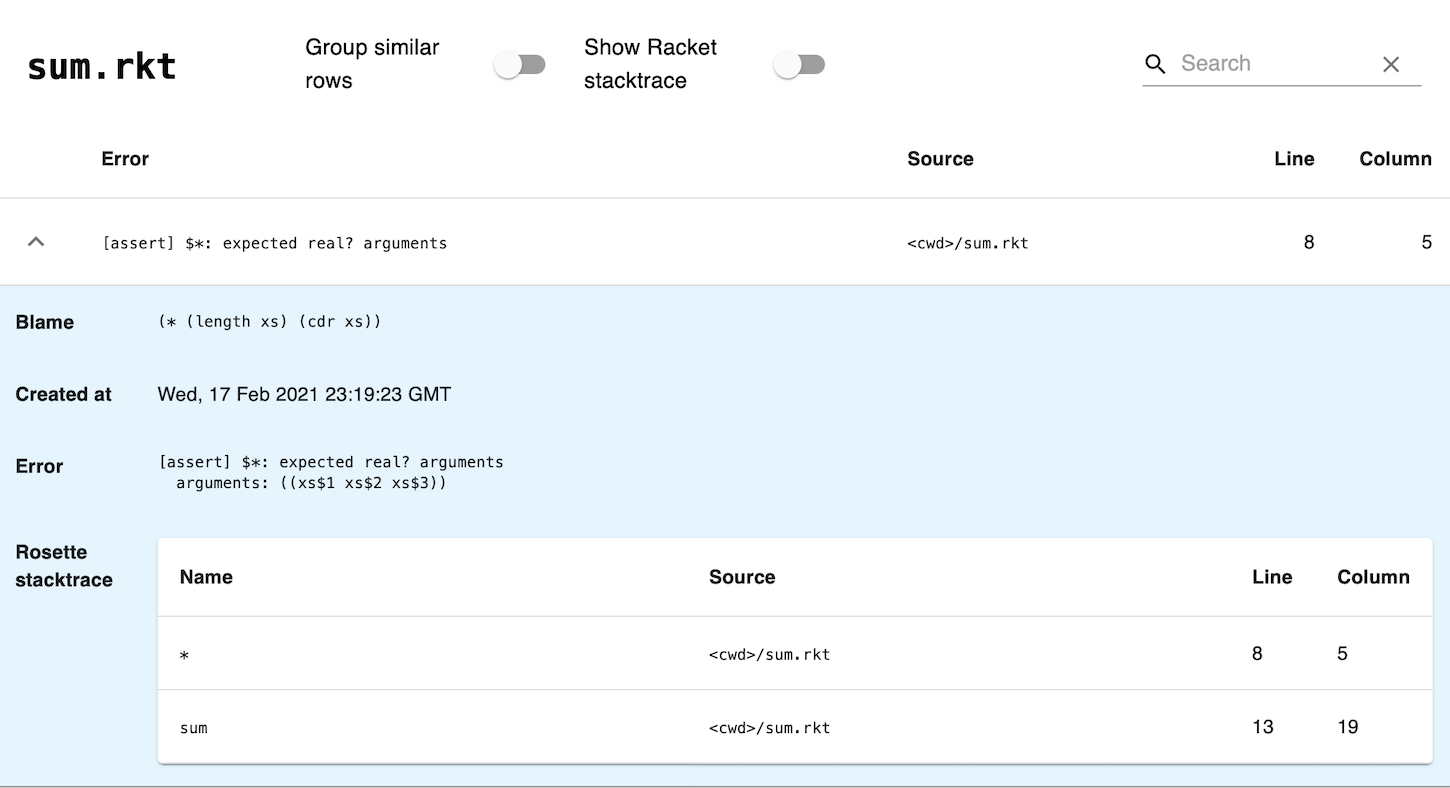Click source of the * stacktrace row
The height and width of the screenshot is (788, 1450).
coord(769,655)
